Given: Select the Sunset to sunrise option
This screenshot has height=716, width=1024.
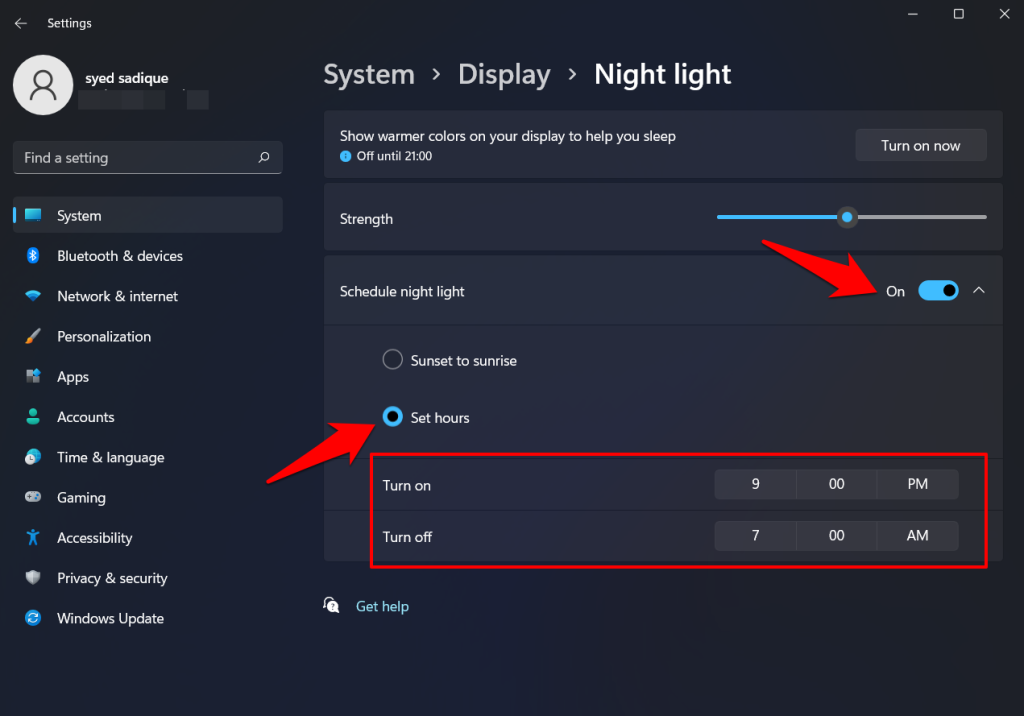Looking at the screenshot, I should coord(392,359).
